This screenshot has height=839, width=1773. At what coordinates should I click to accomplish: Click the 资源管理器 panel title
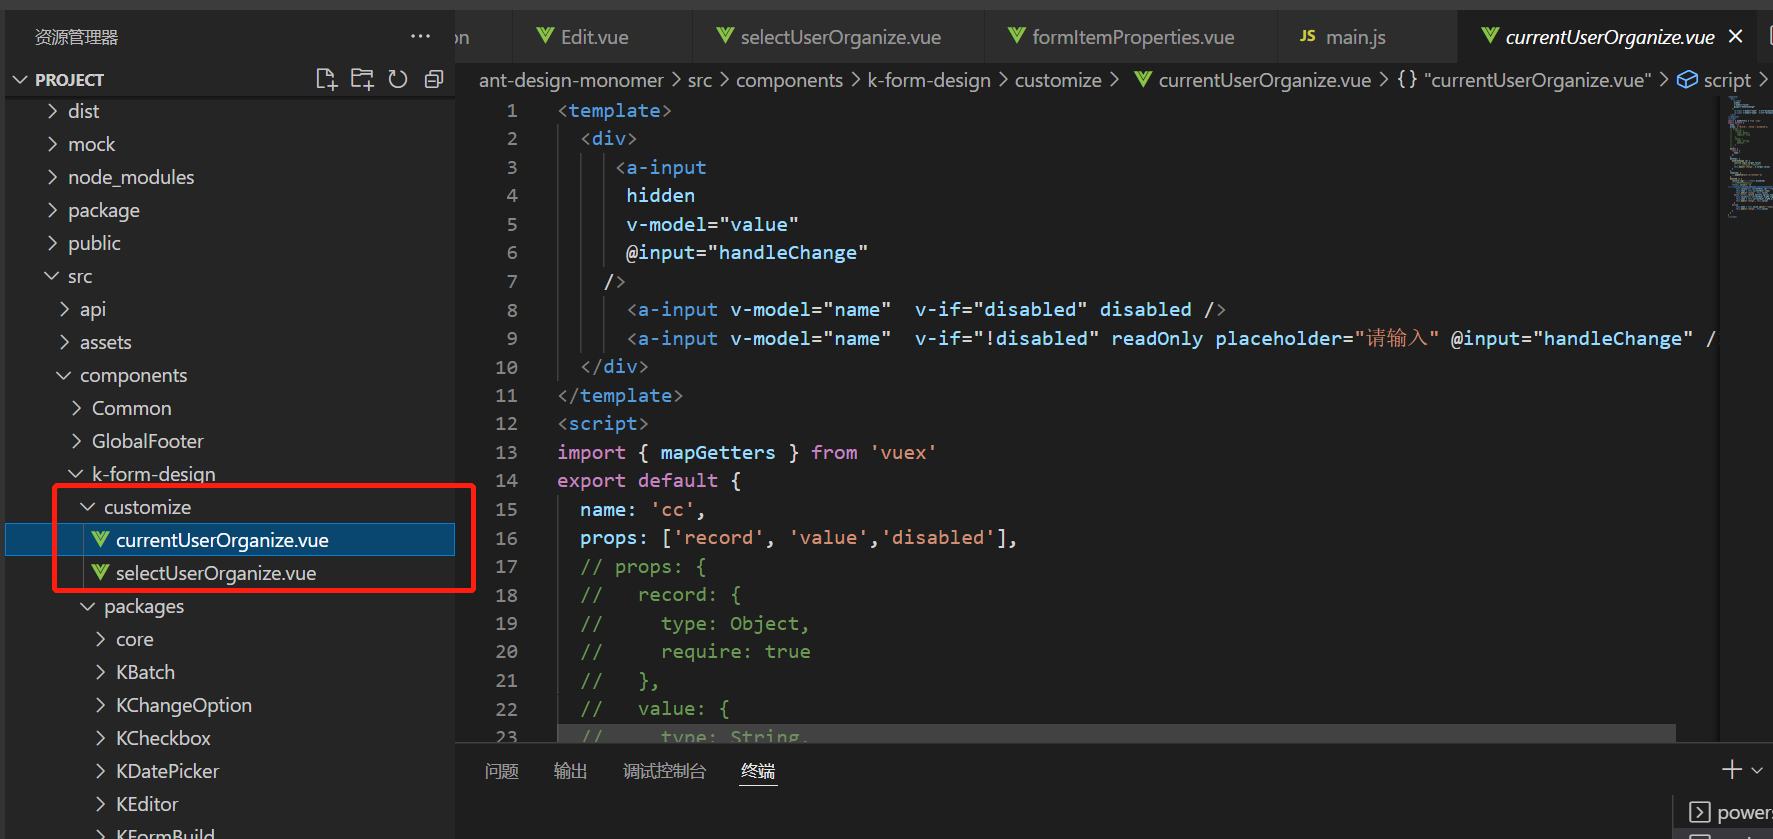pyautogui.click(x=76, y=37)
